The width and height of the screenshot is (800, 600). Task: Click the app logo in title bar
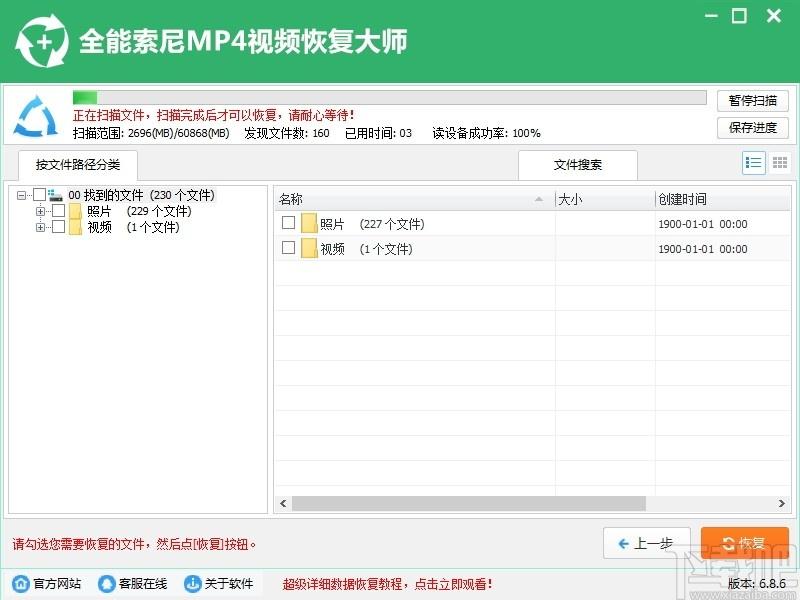pos(40,42)
